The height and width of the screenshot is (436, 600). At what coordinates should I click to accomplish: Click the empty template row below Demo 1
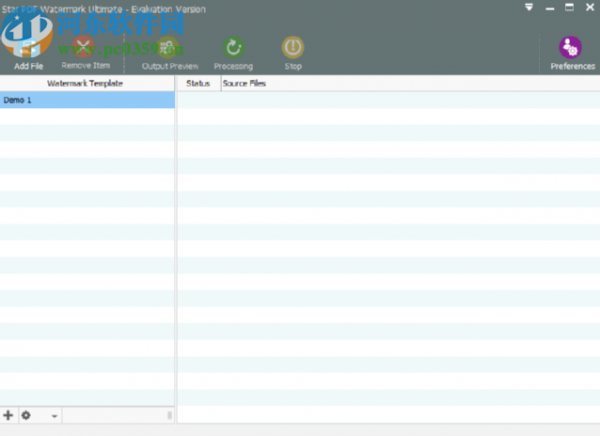87,116
